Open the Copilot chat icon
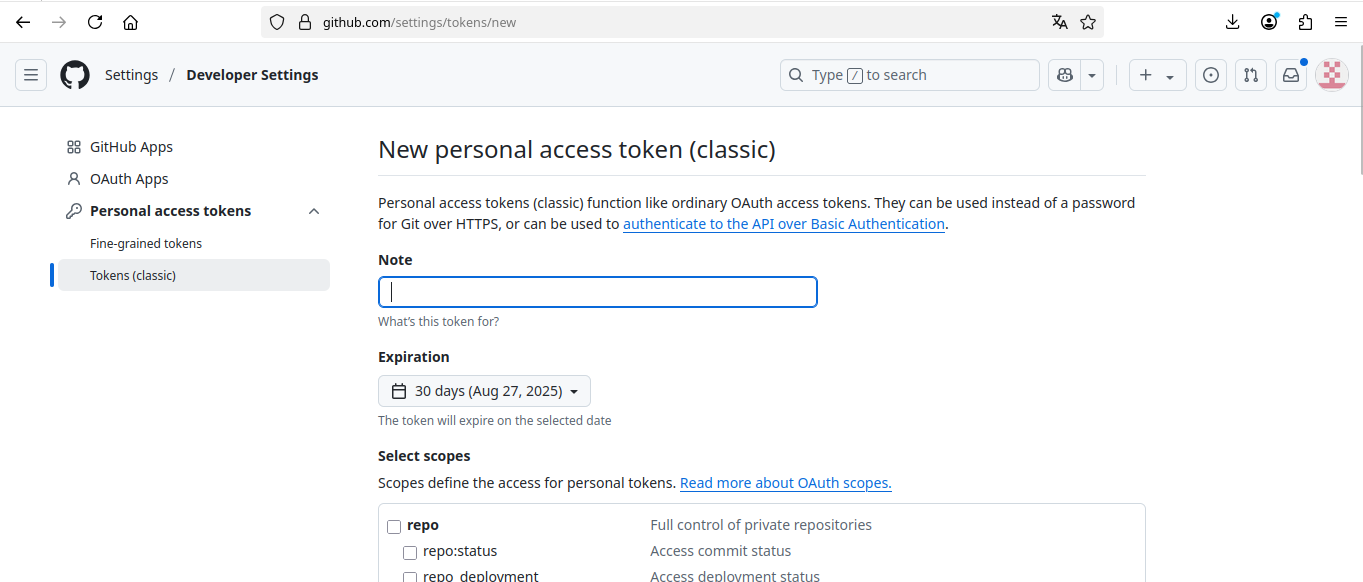 click(x=1065, y=75)
